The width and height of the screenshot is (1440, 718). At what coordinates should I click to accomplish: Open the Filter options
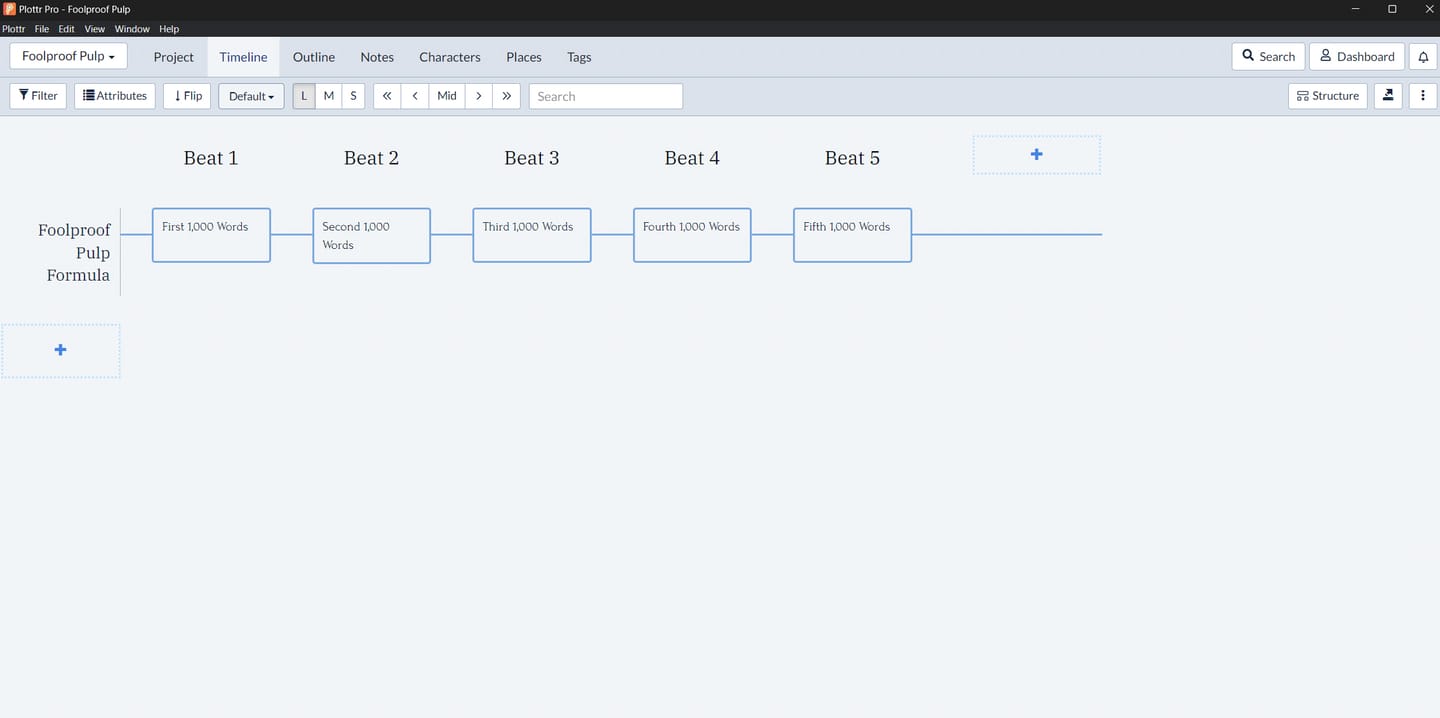coord(39,96)
